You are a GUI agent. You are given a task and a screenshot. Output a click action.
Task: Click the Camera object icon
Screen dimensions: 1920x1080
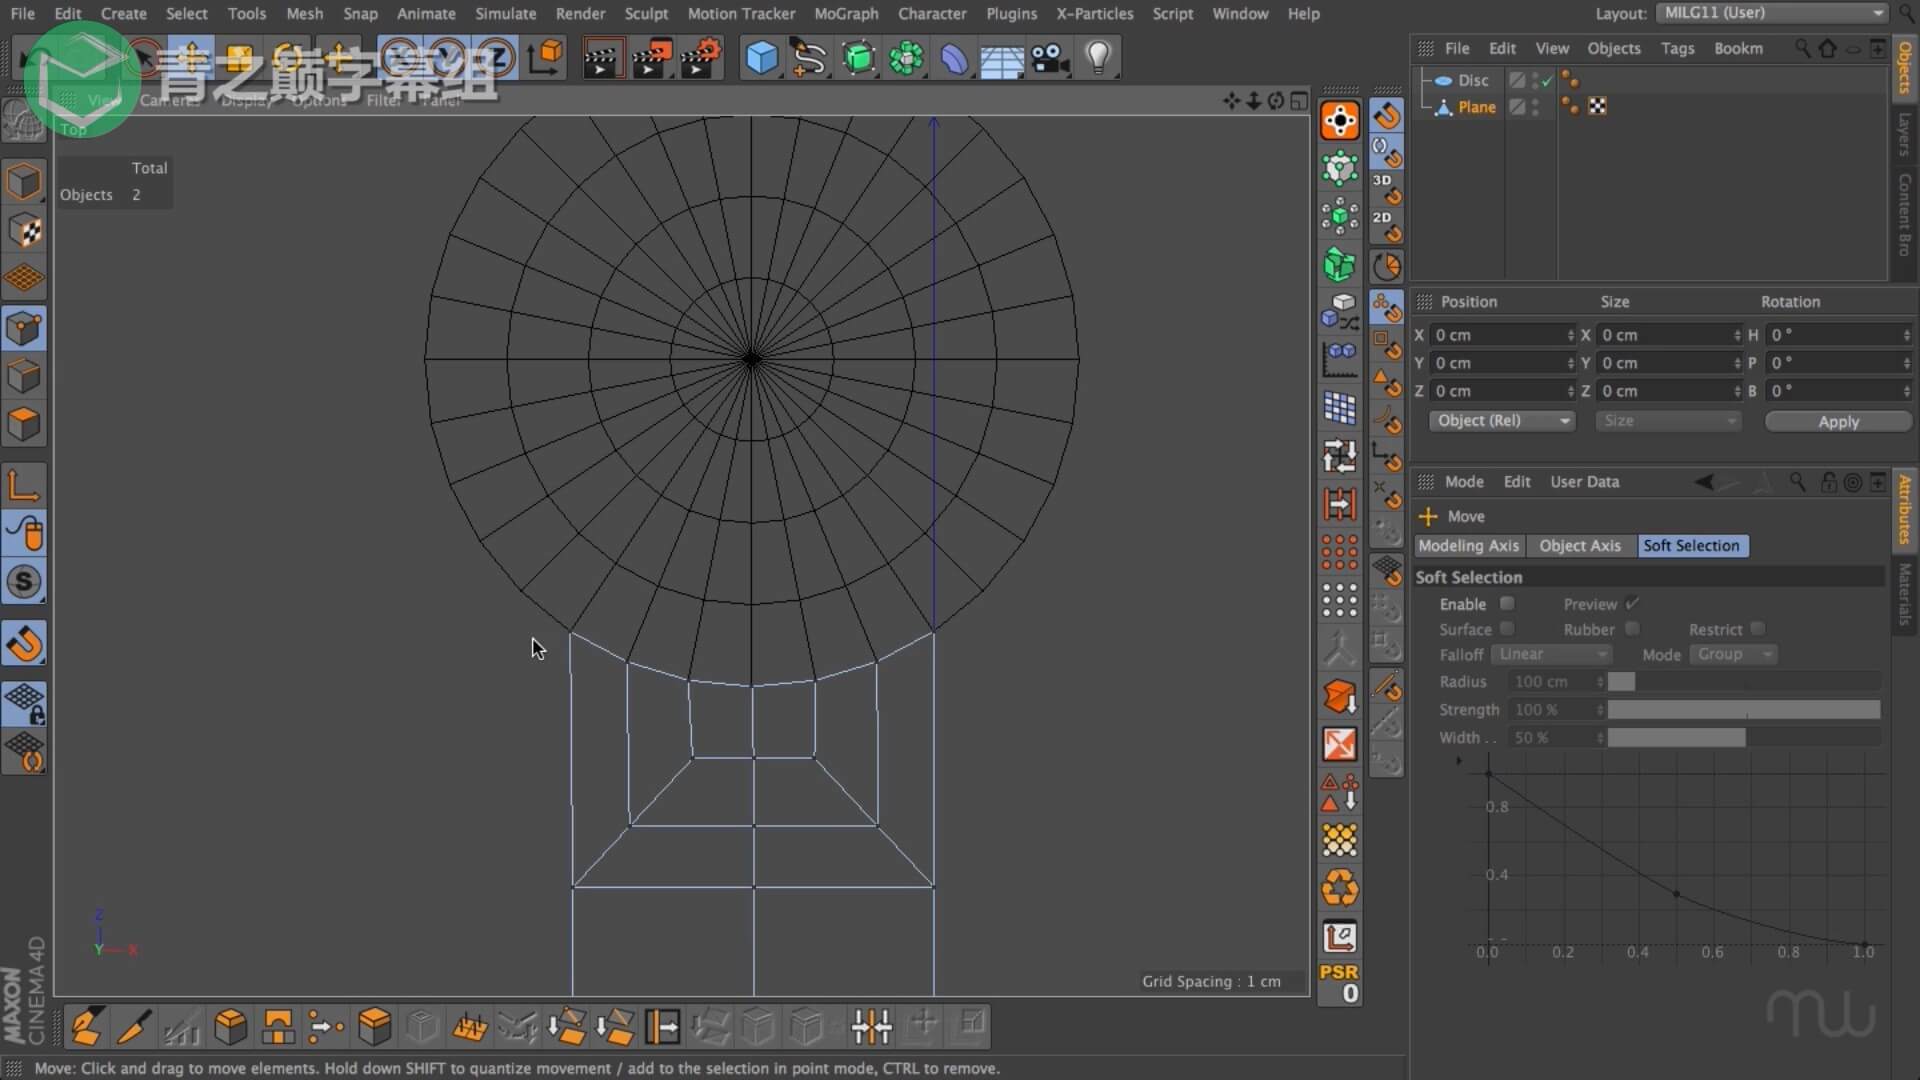click(1050, 58)
